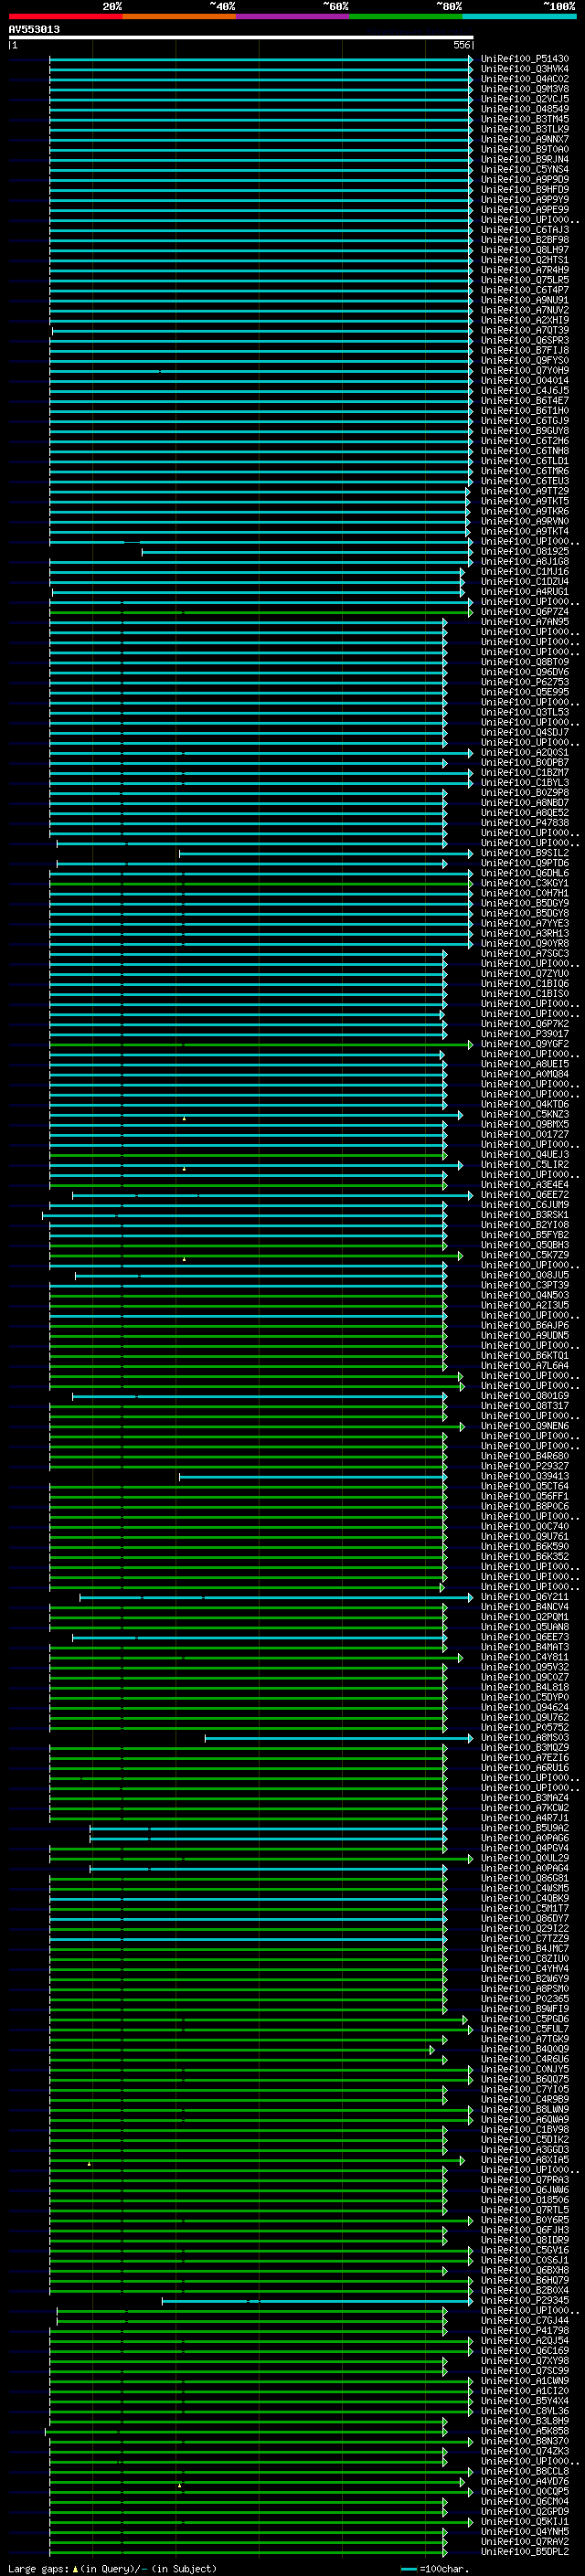Select the UniRef100_A4VD76 label
585x2576 pixels.
tap(525, 2481)
